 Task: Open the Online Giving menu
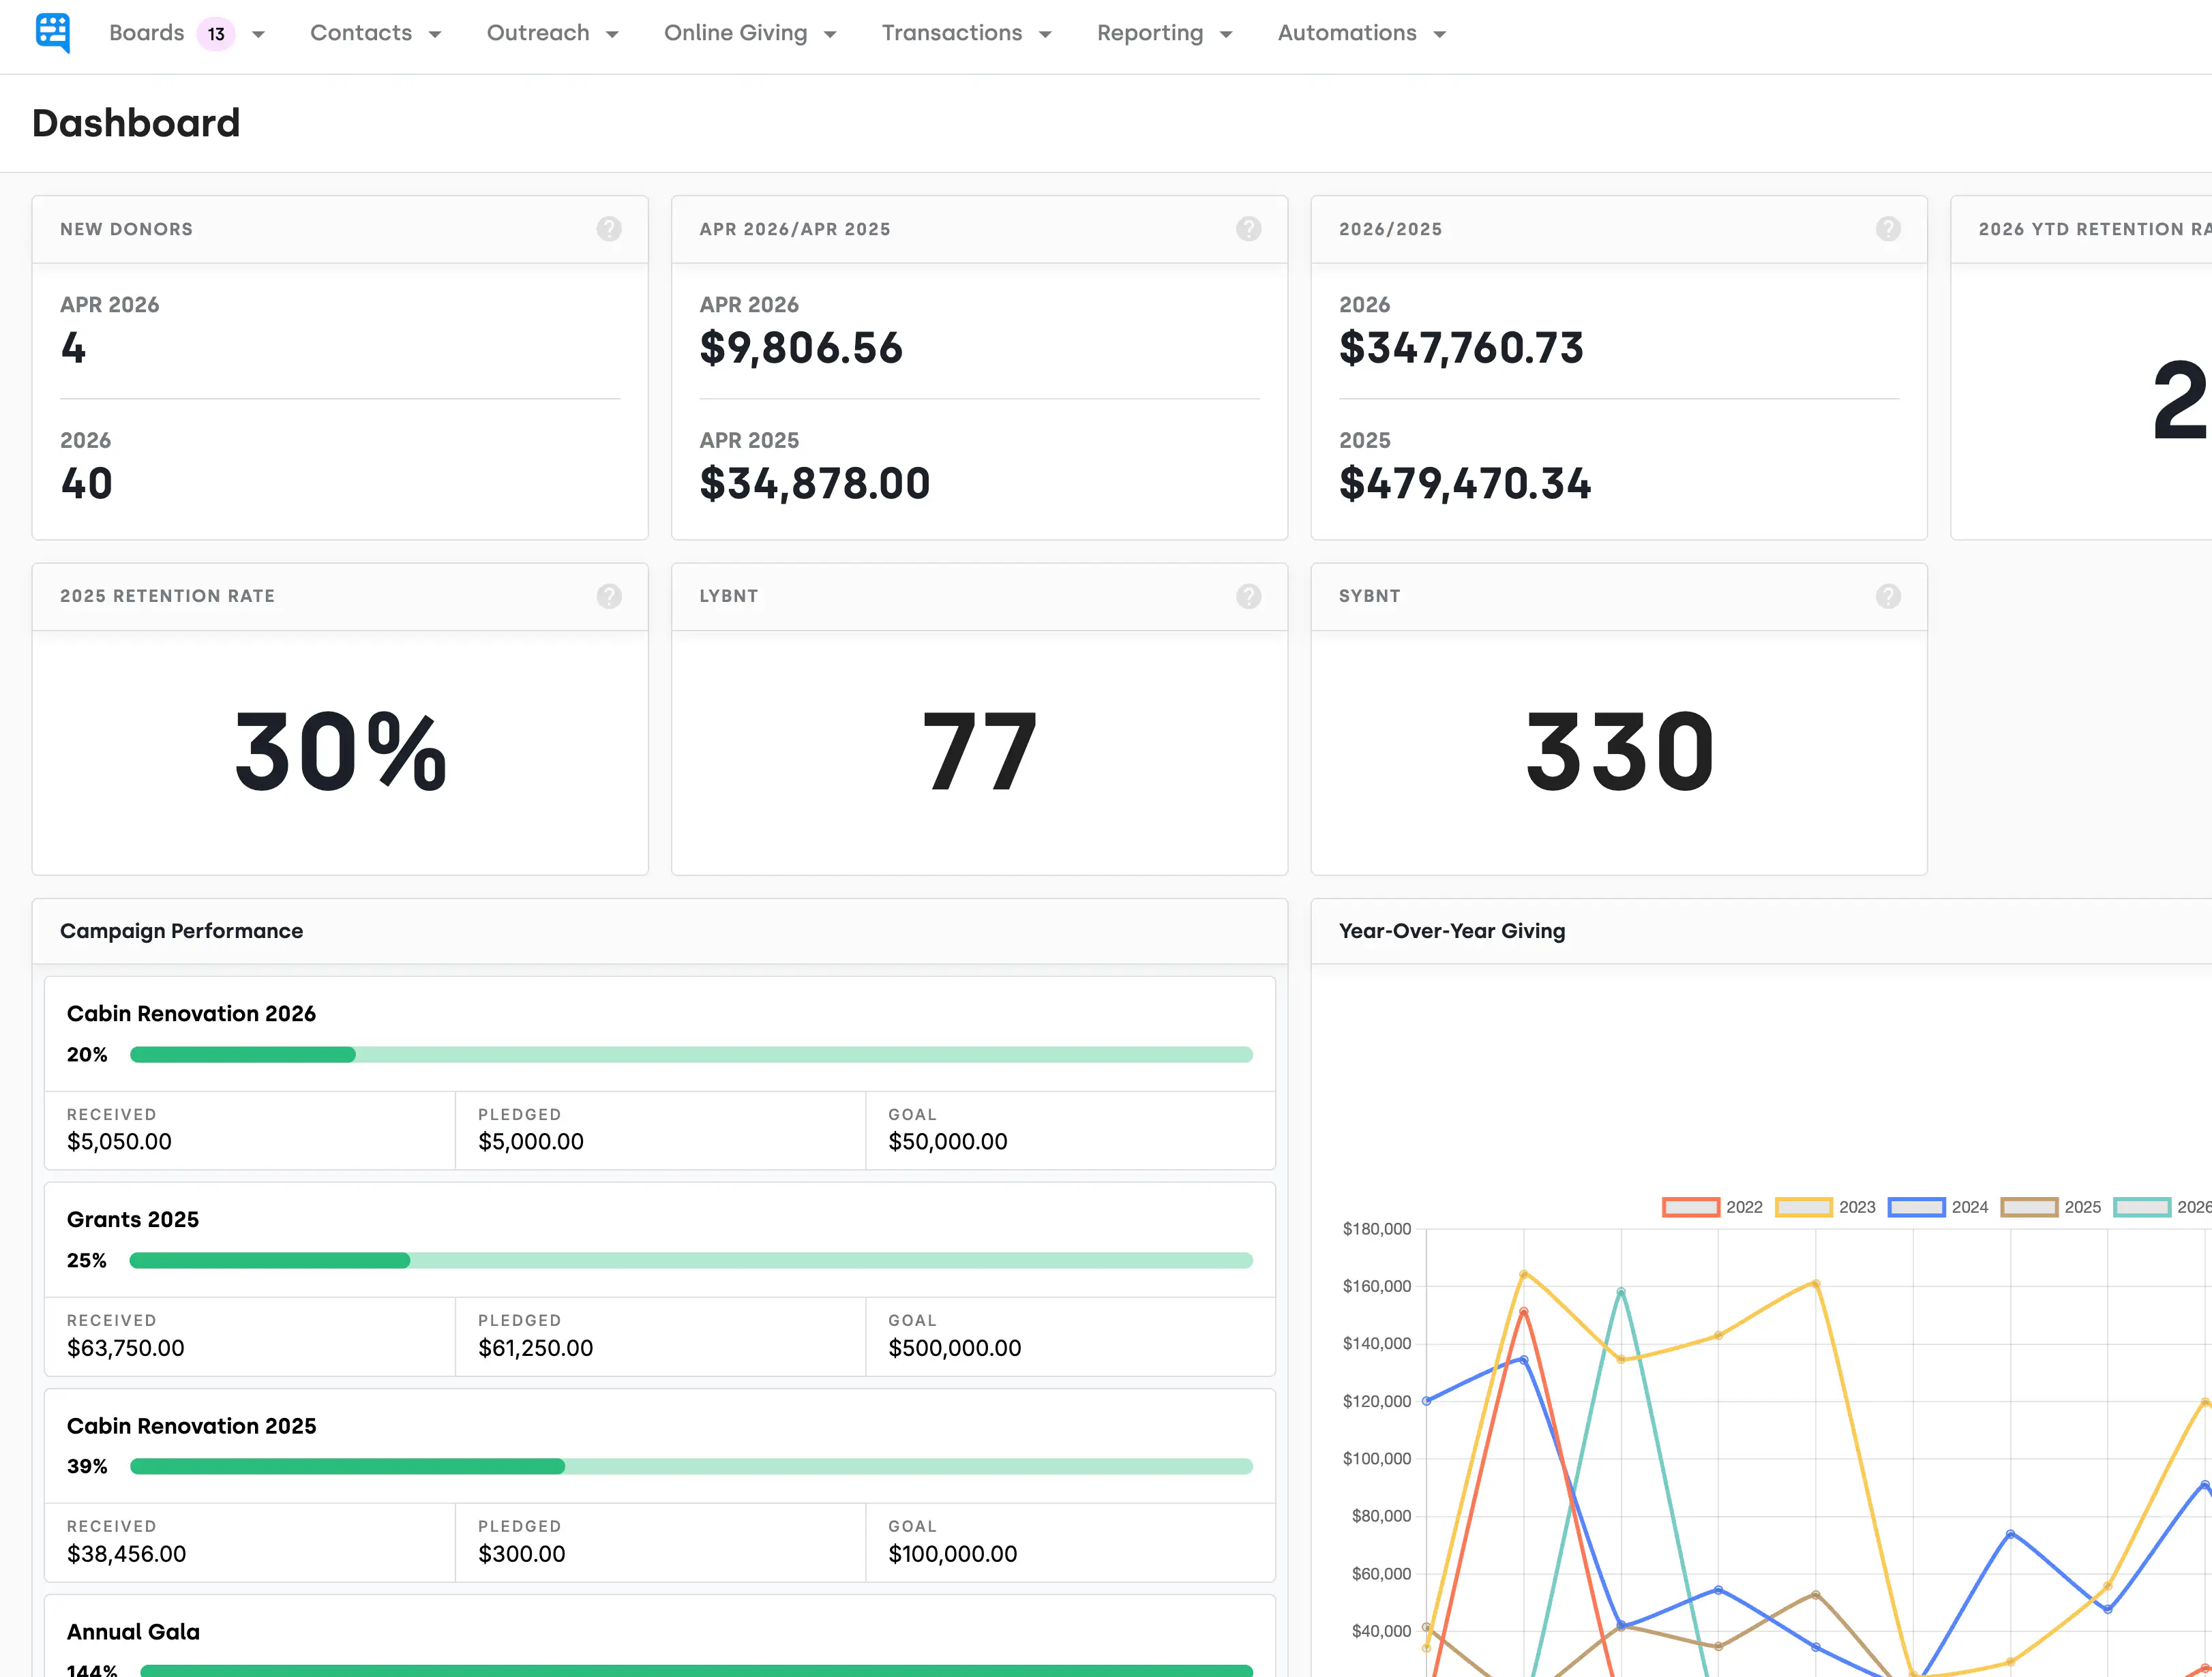click(736, 33)
